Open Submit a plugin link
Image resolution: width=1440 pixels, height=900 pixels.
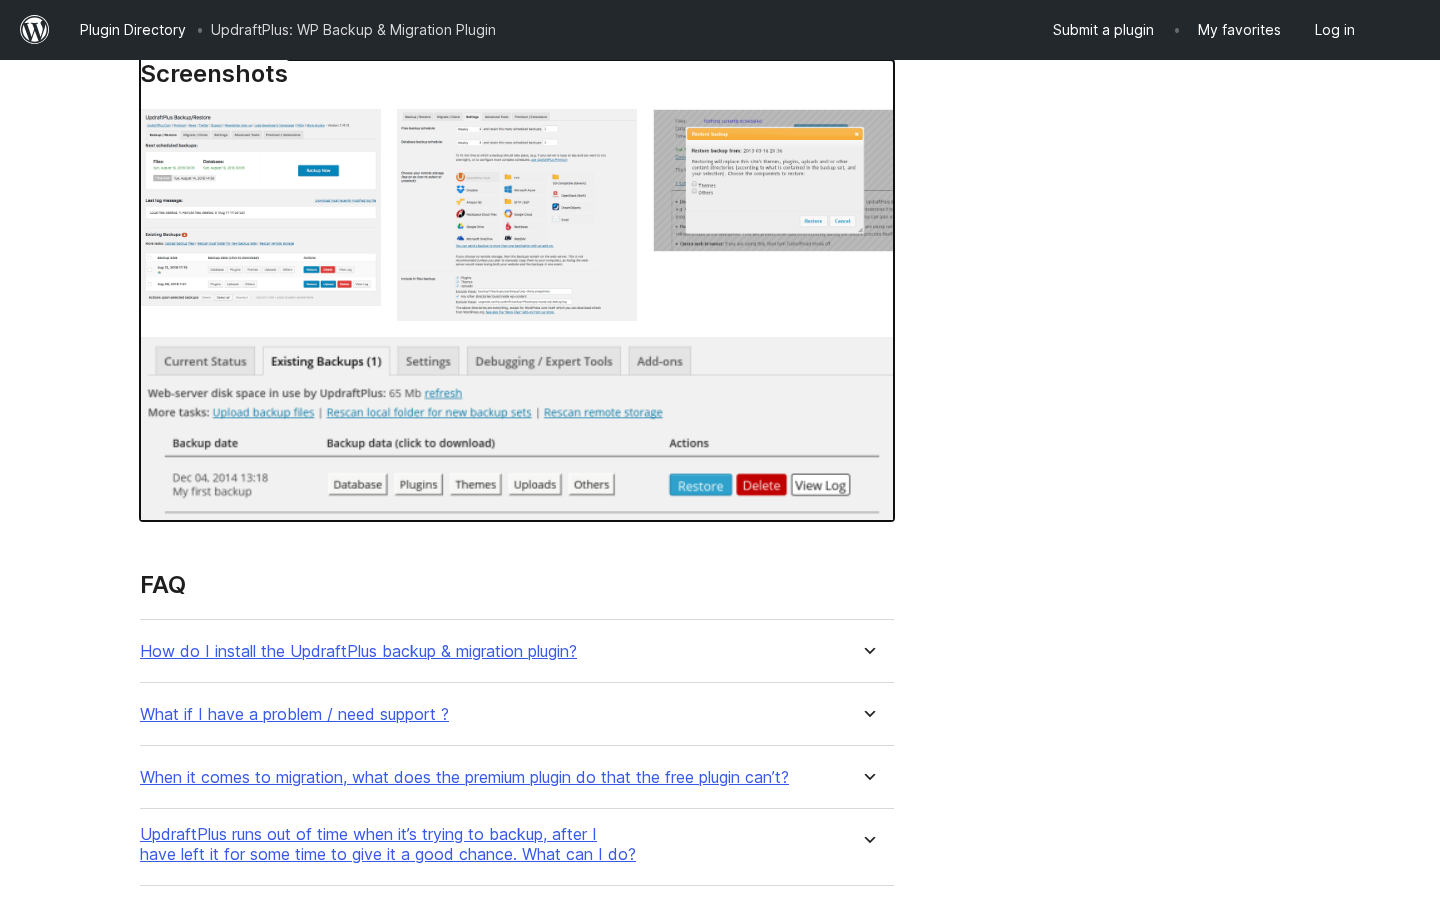pyautogui.click(x=1103, y=30)
